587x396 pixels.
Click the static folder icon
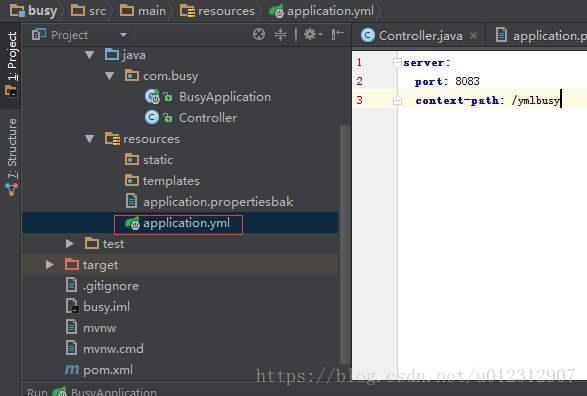pyautogui.click(x=131, y=159)
